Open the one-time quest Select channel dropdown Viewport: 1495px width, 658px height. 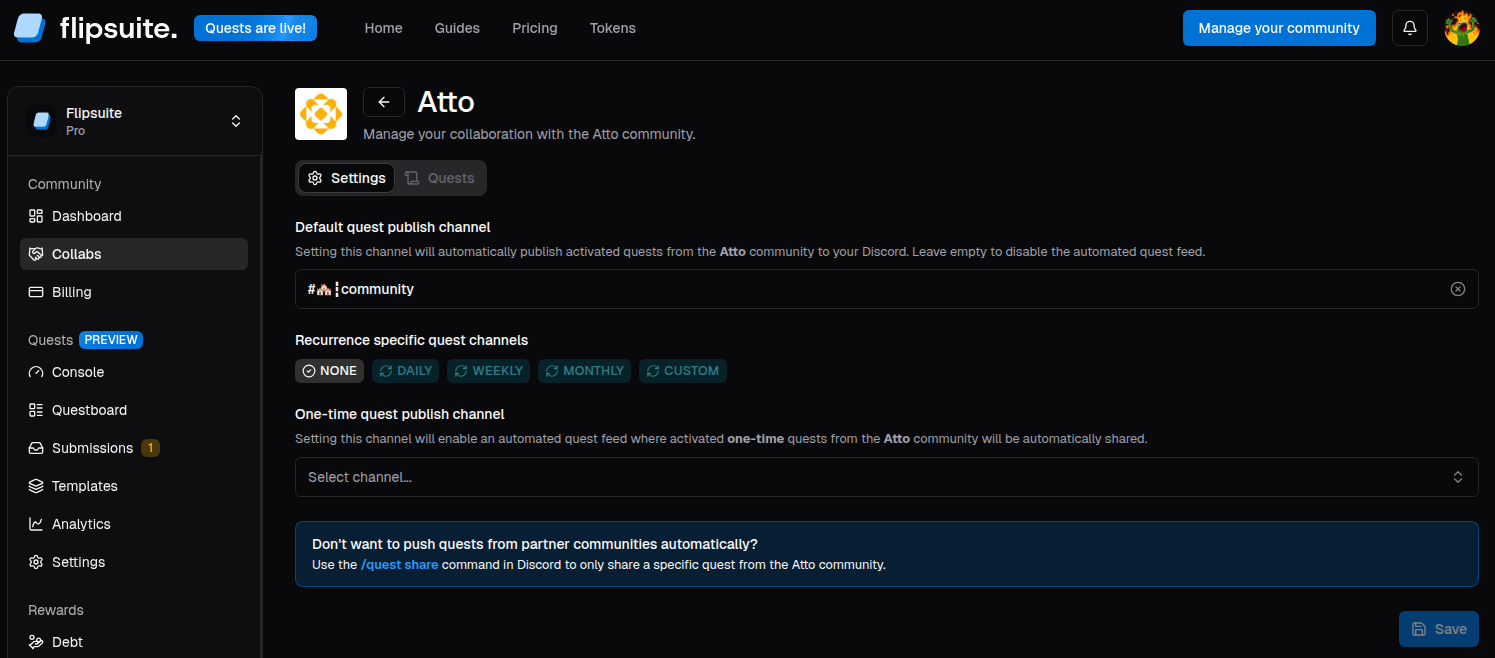click(x=886, y=477)
